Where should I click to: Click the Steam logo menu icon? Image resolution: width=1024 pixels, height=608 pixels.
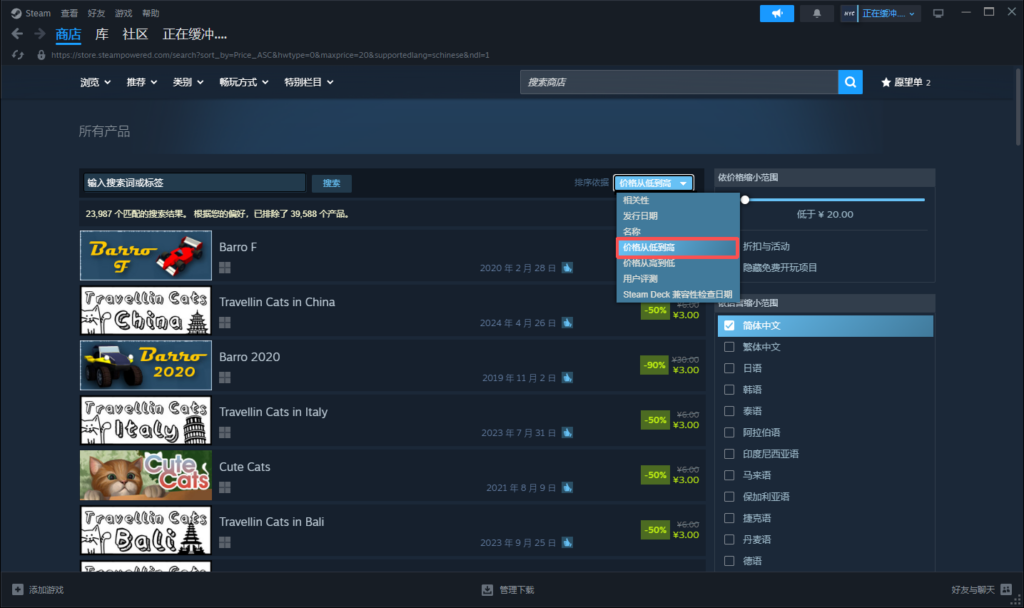[16, 13]
